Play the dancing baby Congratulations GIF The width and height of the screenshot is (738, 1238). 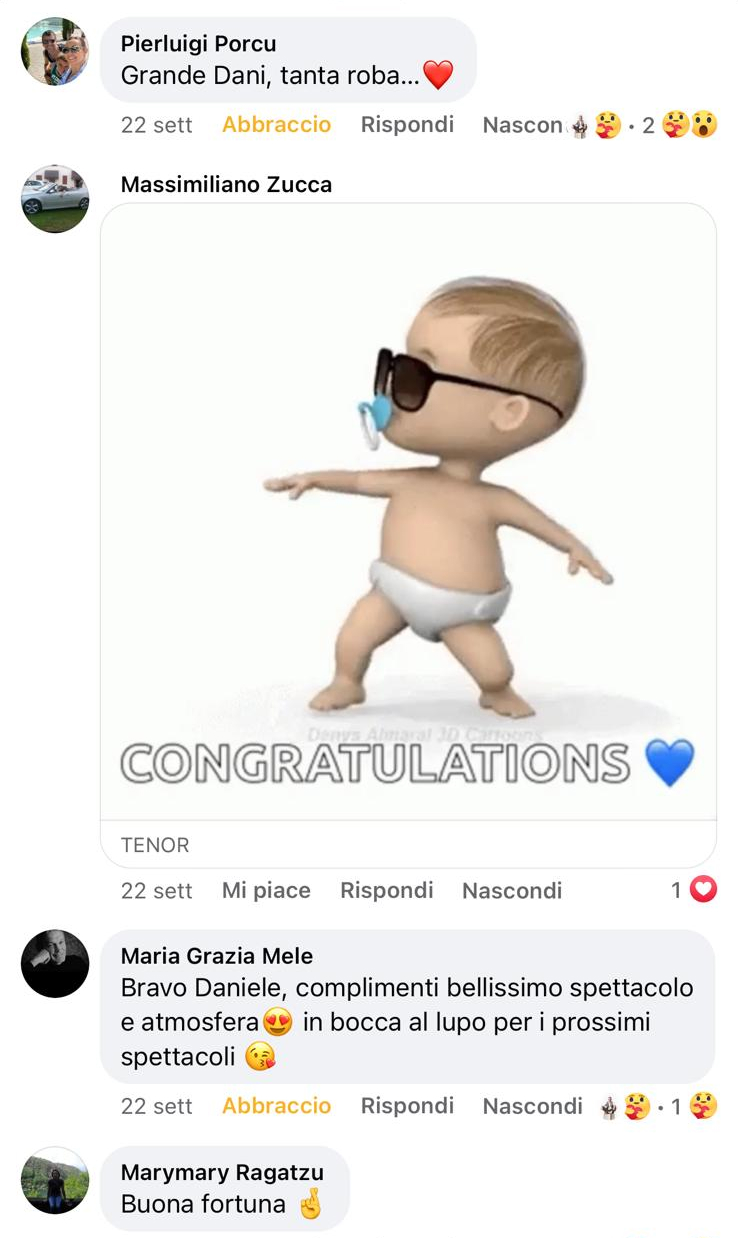[x=409, y=512]
